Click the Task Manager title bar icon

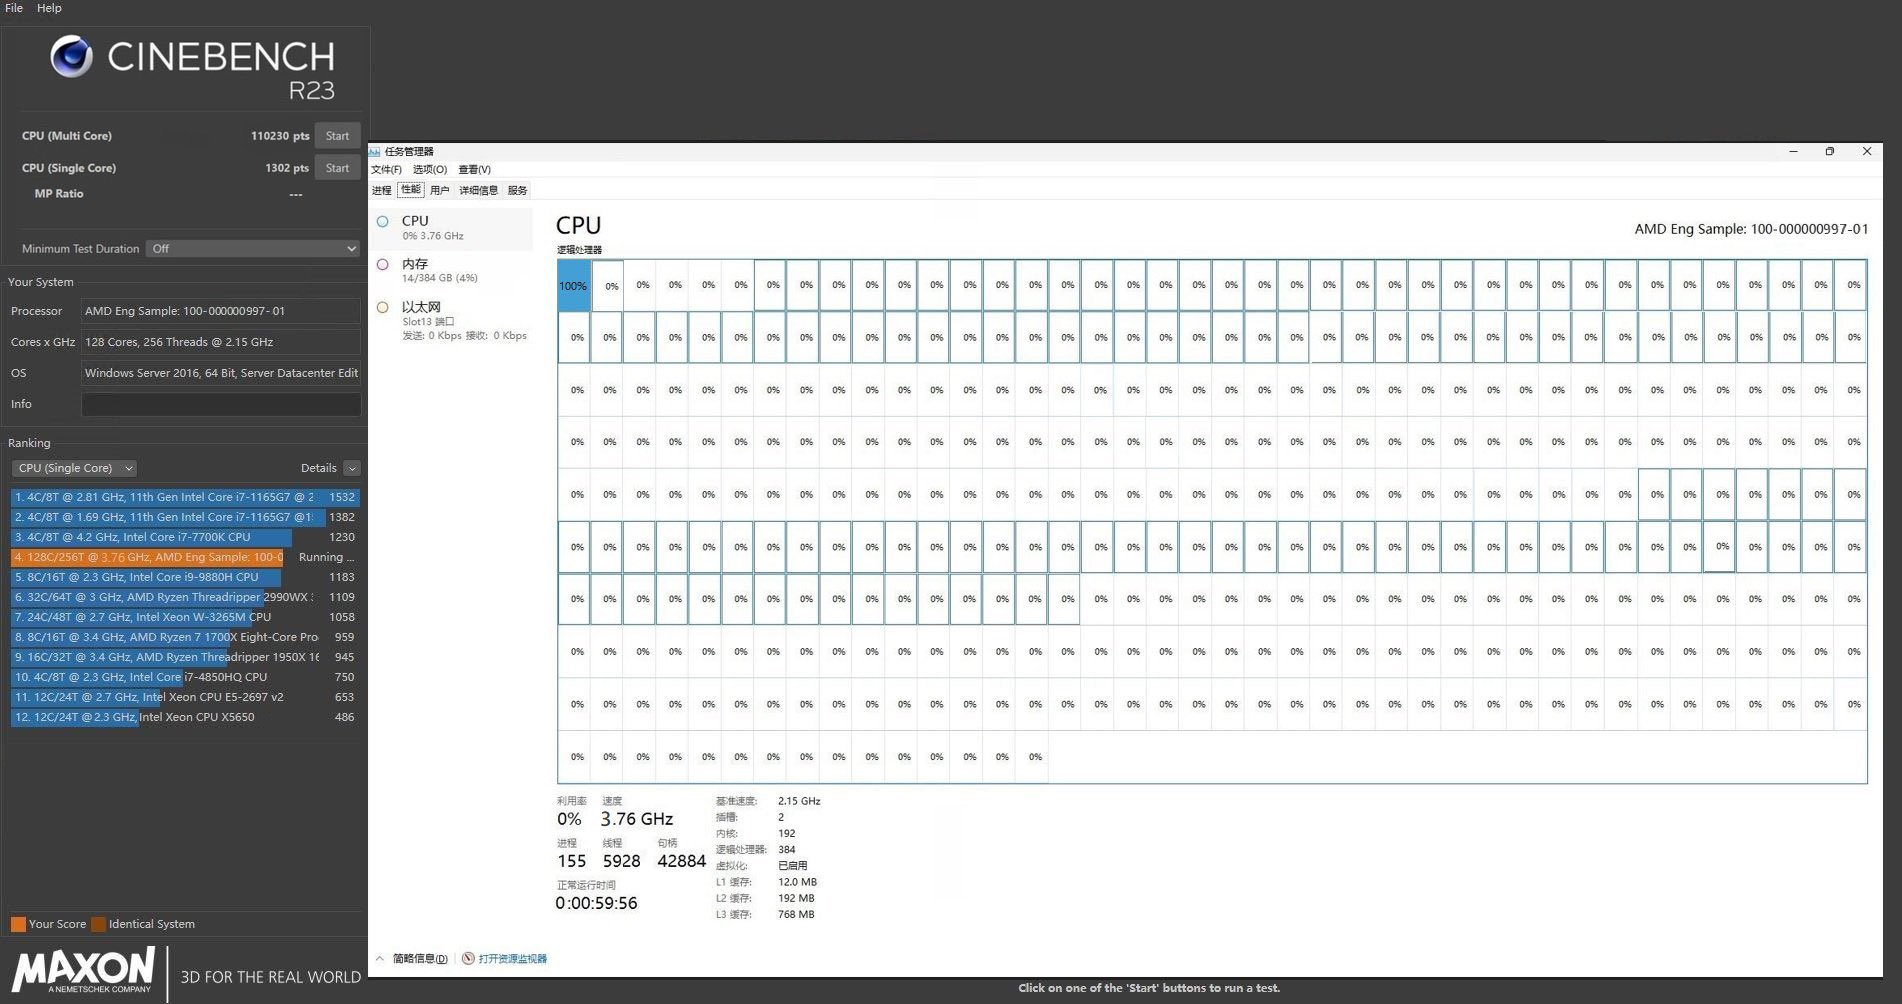375,152
